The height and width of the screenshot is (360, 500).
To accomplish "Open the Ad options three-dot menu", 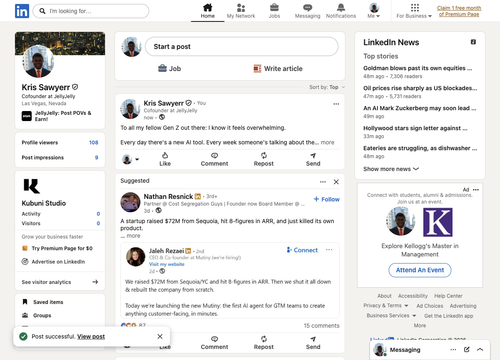I will tap(476, 190).
